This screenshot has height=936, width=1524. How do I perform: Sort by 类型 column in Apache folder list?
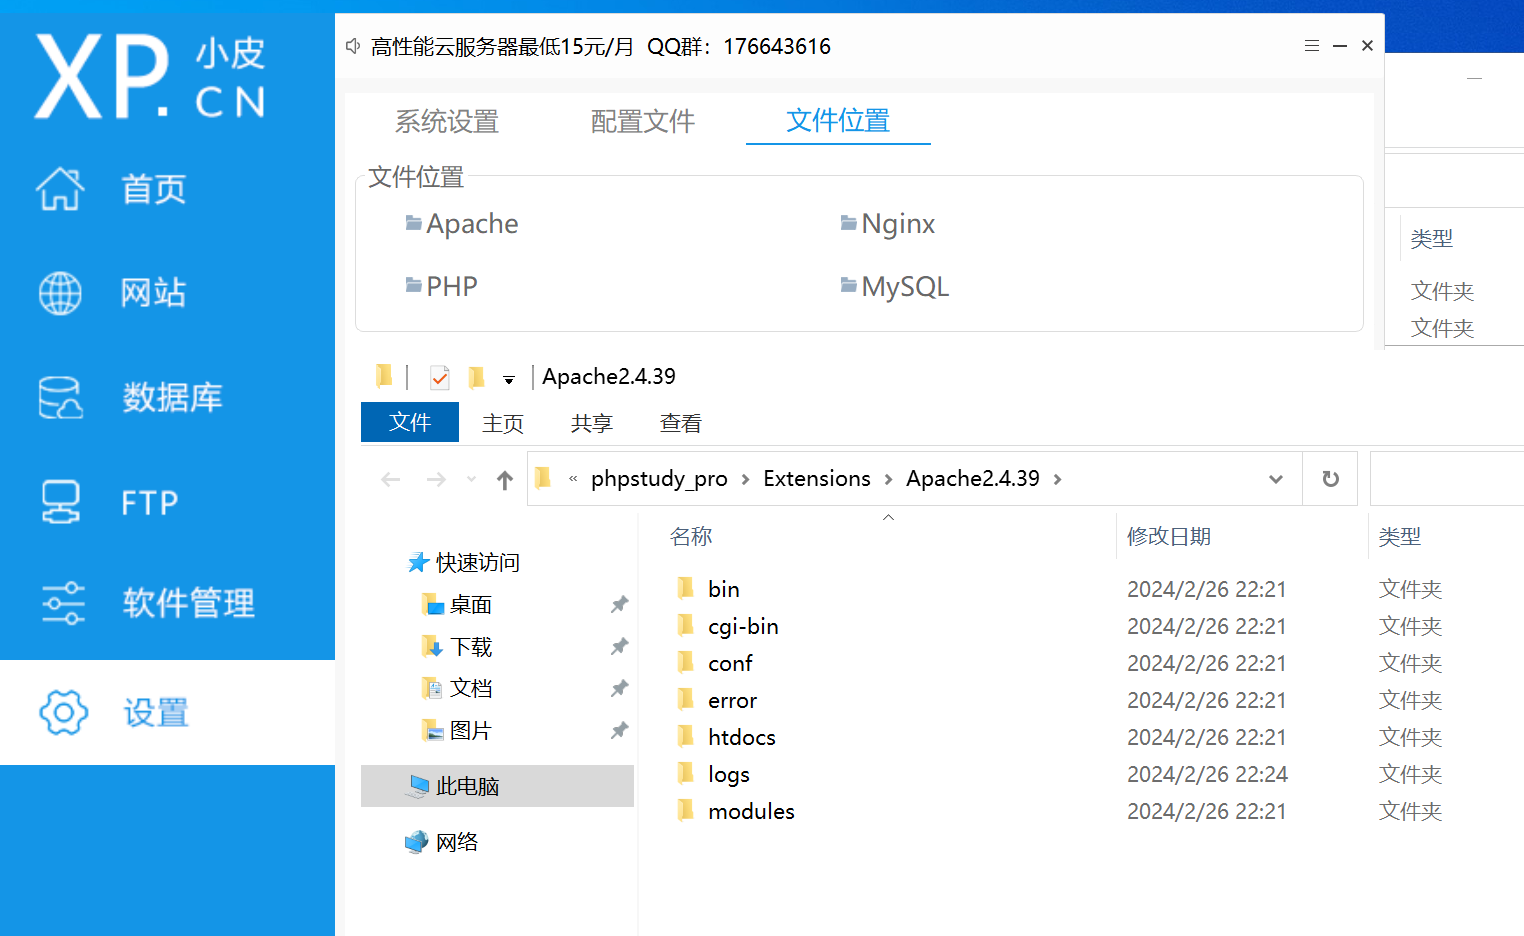pyautogui.click(x=1400, y=536)
